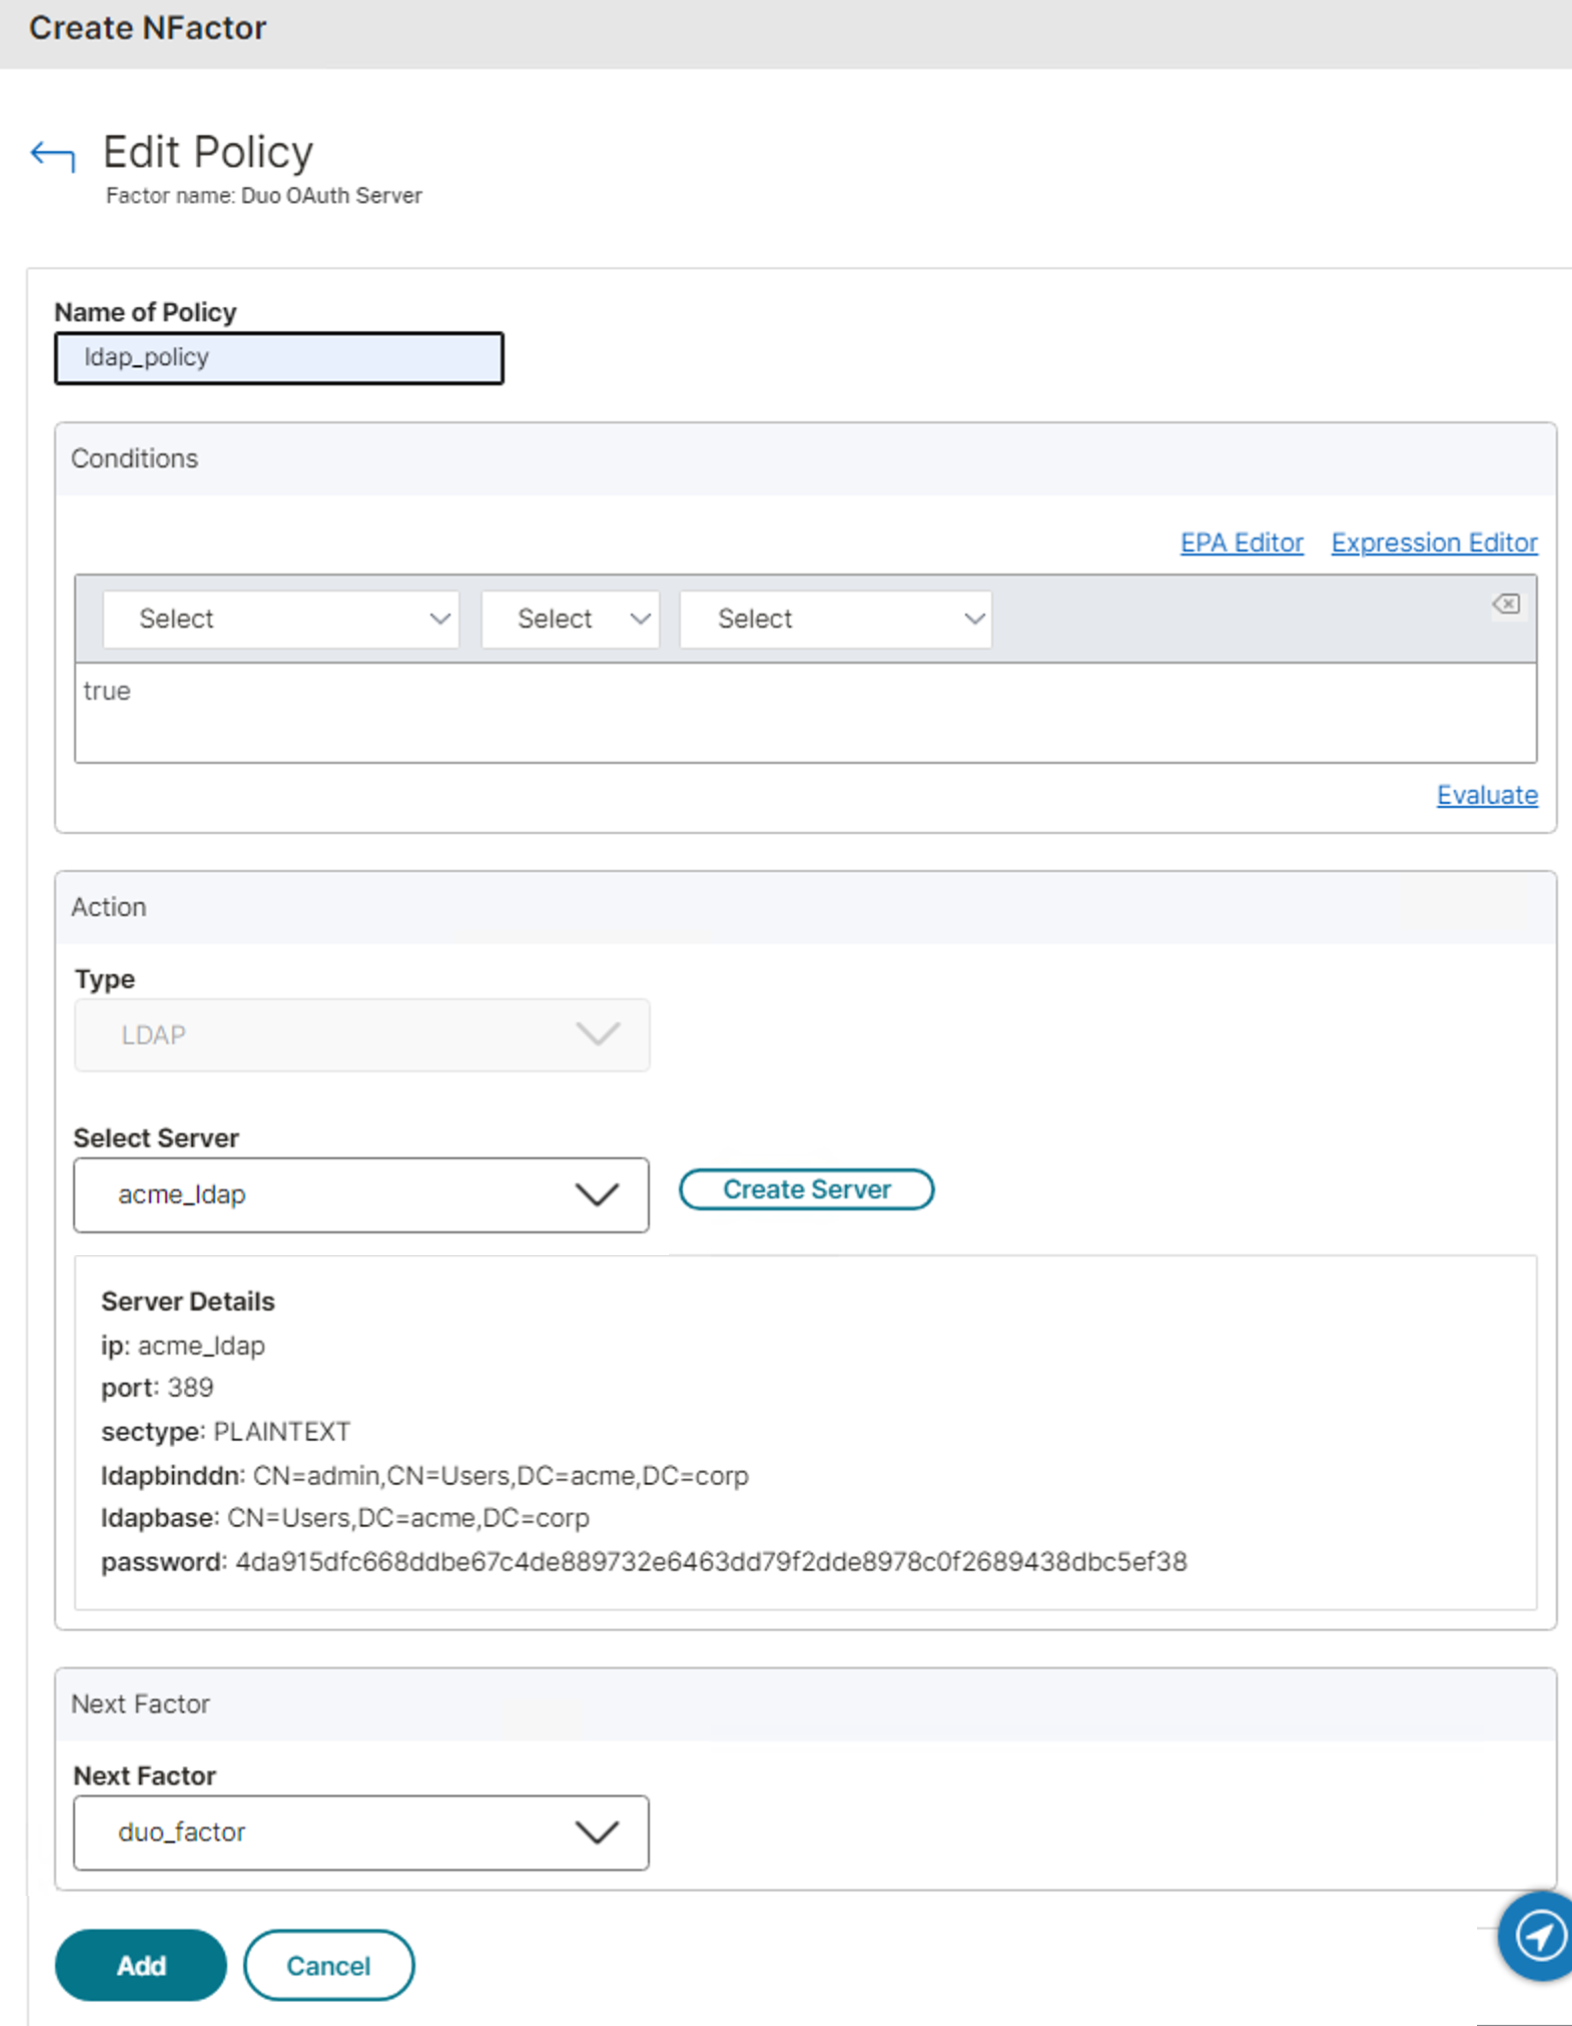The image size is (1572, 2026).
Task: Click the Evaluate link
Action: point(1486,795)
